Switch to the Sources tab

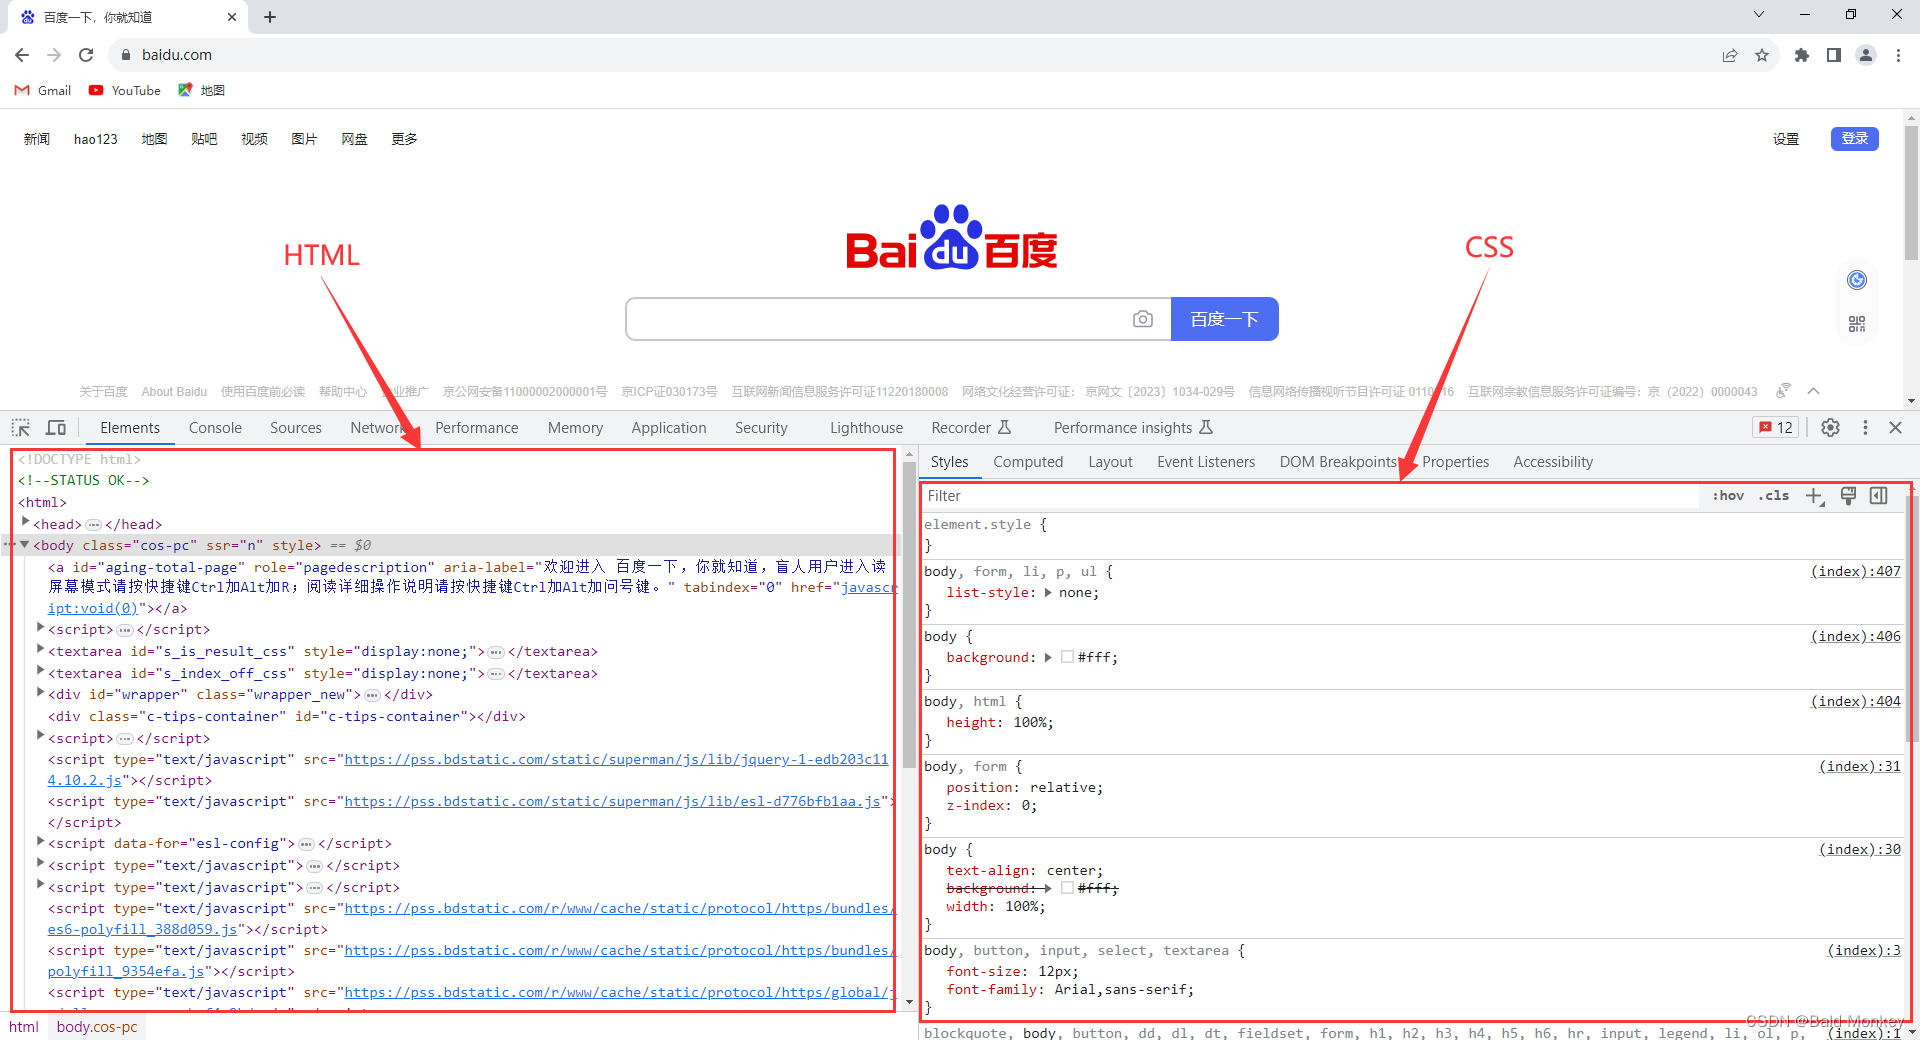point(296,428)
